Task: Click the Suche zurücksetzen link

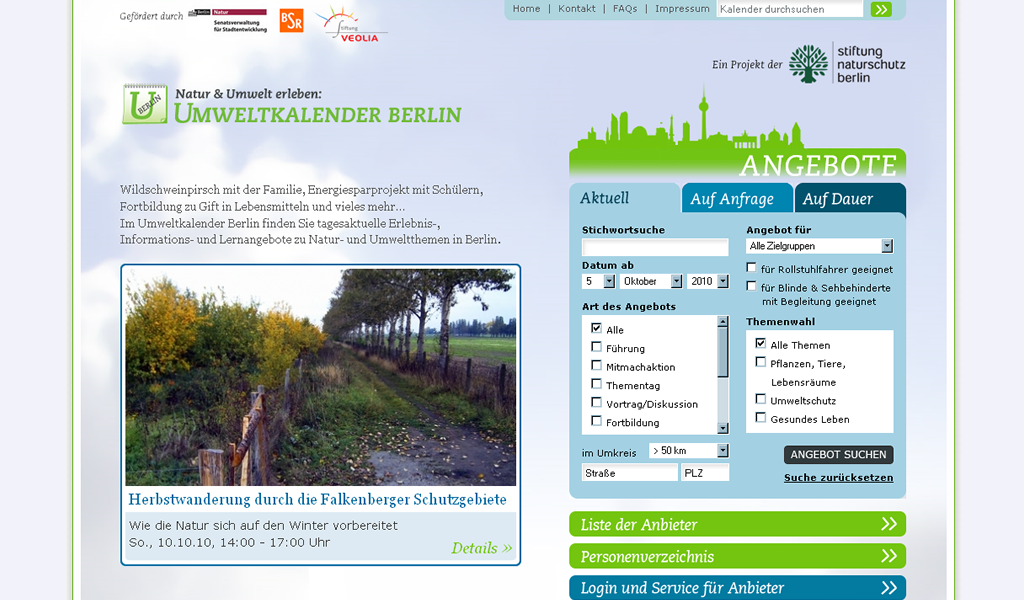Action: click(839, 477)
